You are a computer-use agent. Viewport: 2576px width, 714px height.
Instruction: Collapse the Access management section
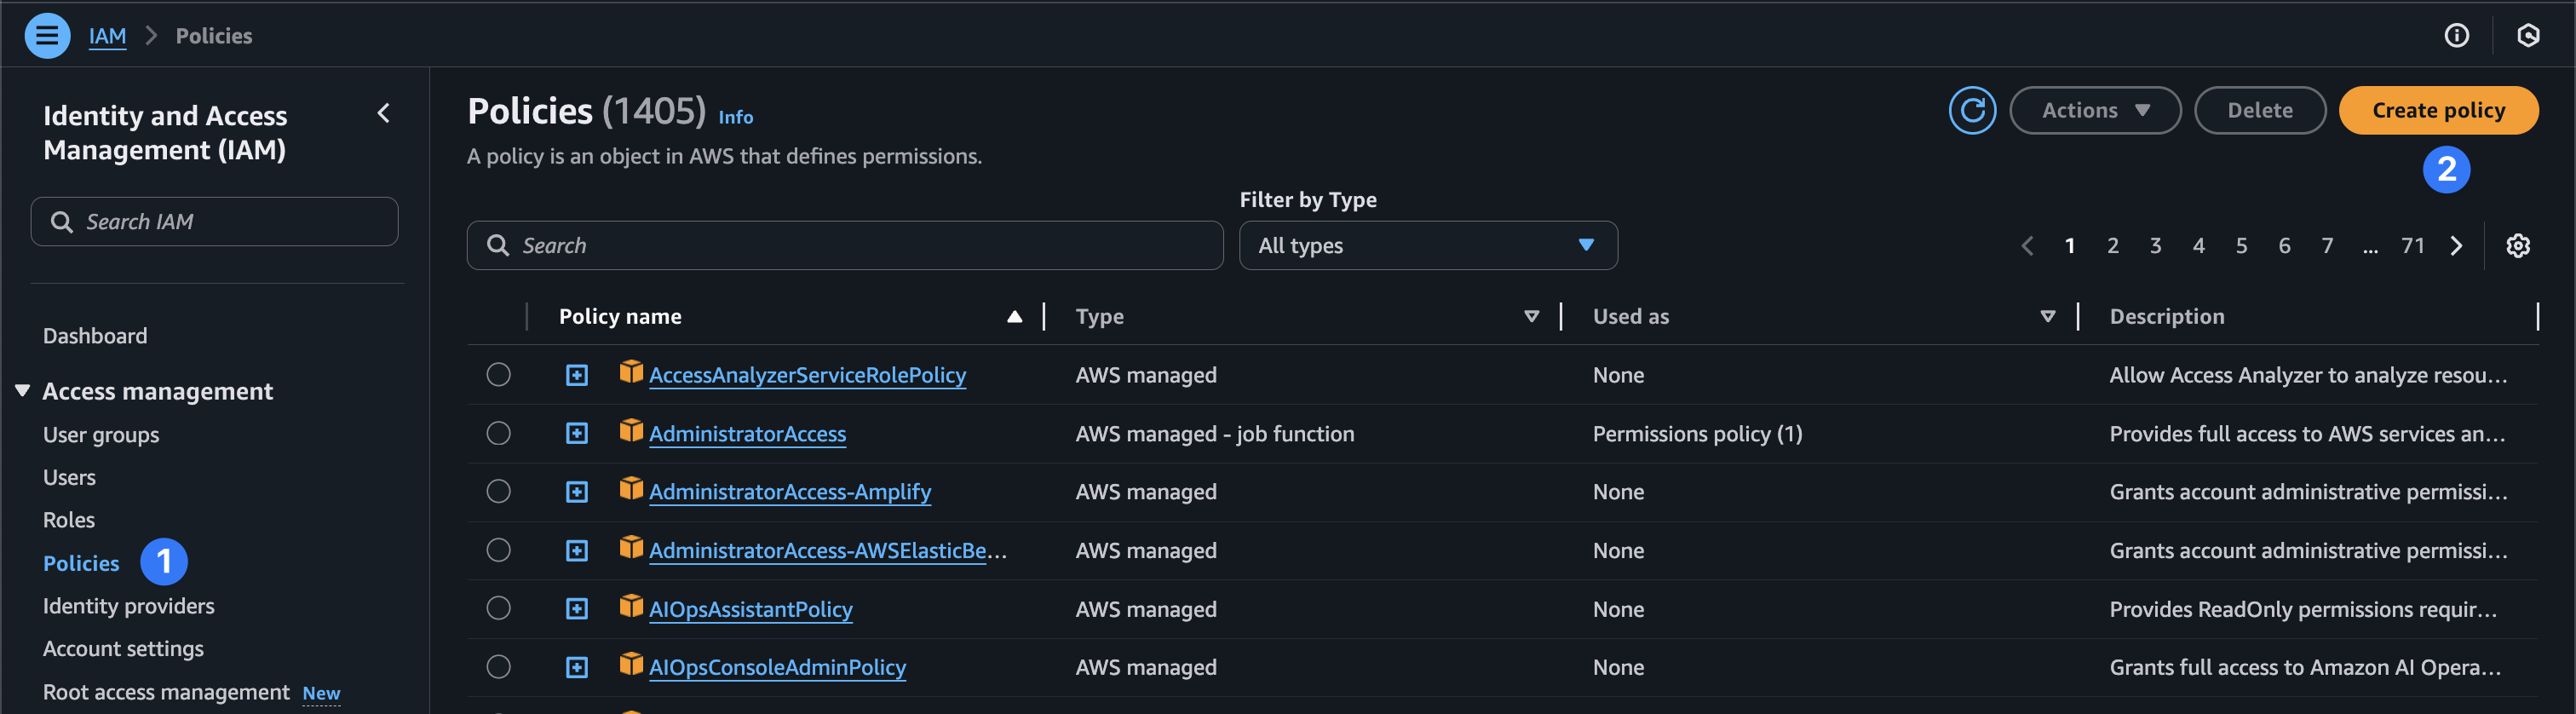click(x=22, y=391)
